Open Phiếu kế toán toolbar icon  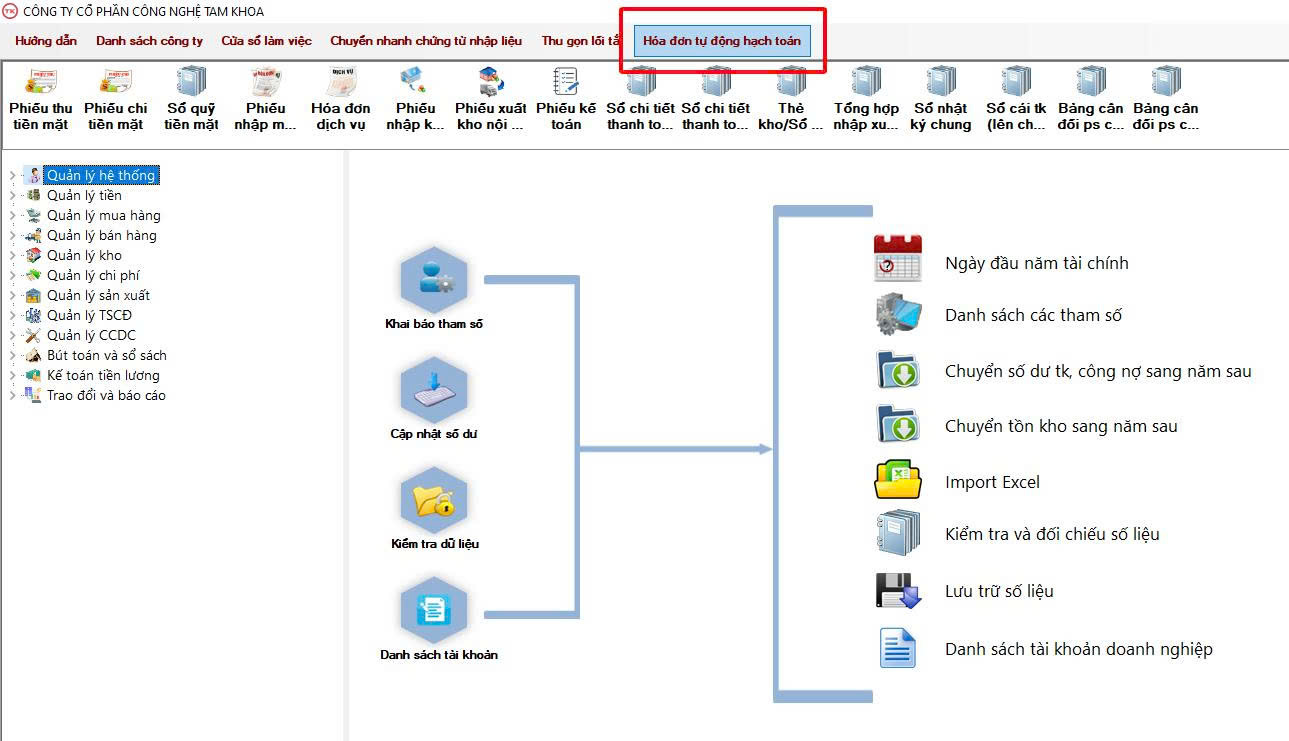(x=566, y=82)
